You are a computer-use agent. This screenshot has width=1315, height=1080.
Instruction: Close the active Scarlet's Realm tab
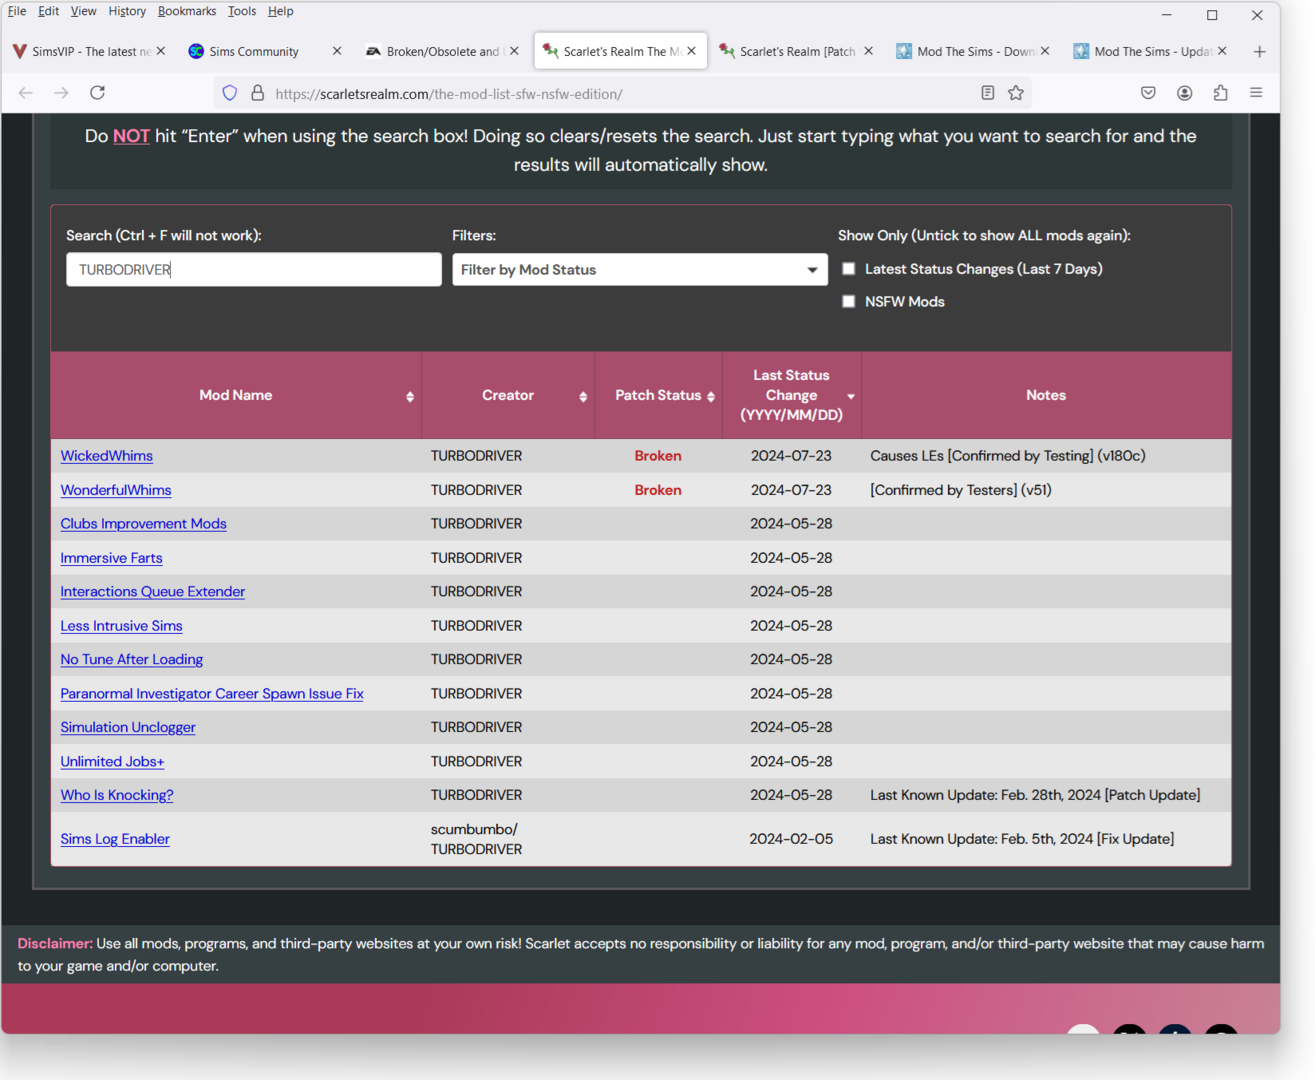[x=691, y=51]
